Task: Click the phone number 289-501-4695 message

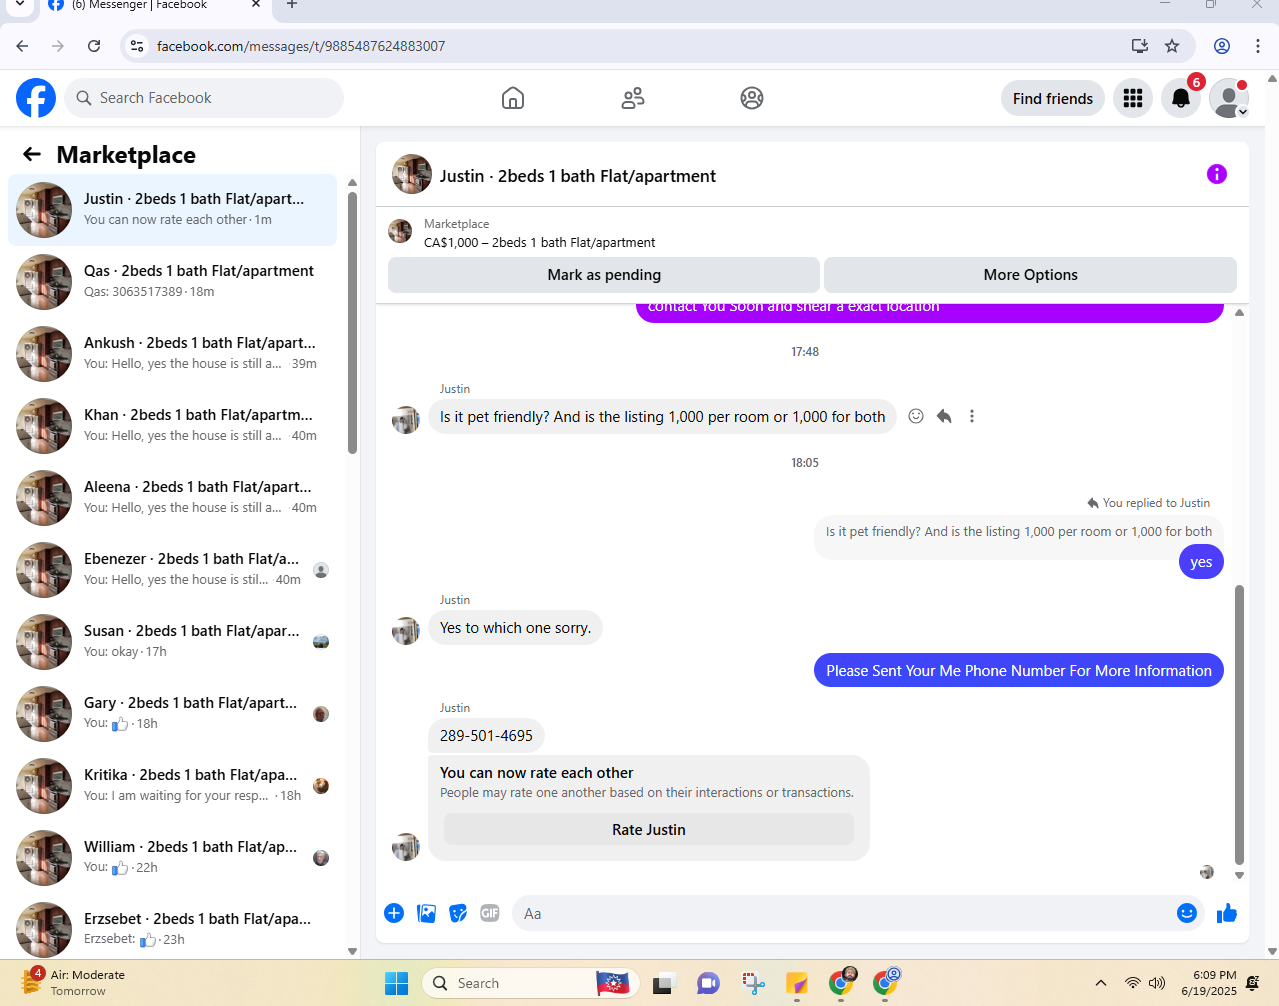Action: click(486, 736)
